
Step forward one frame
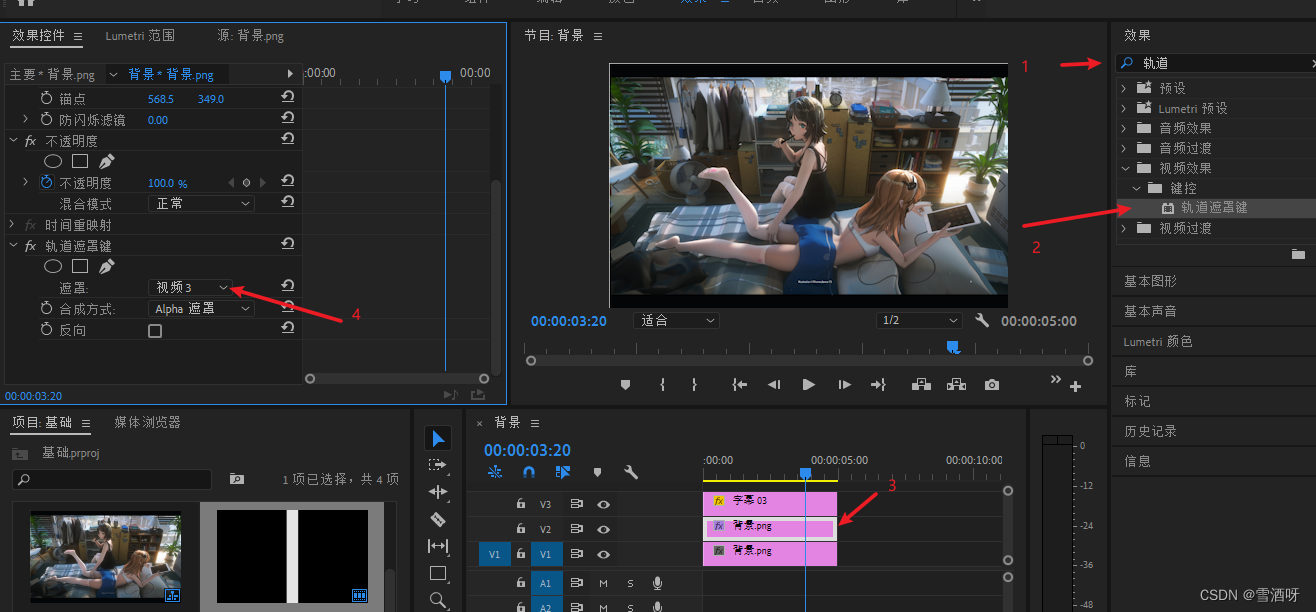tap(844, 385)
